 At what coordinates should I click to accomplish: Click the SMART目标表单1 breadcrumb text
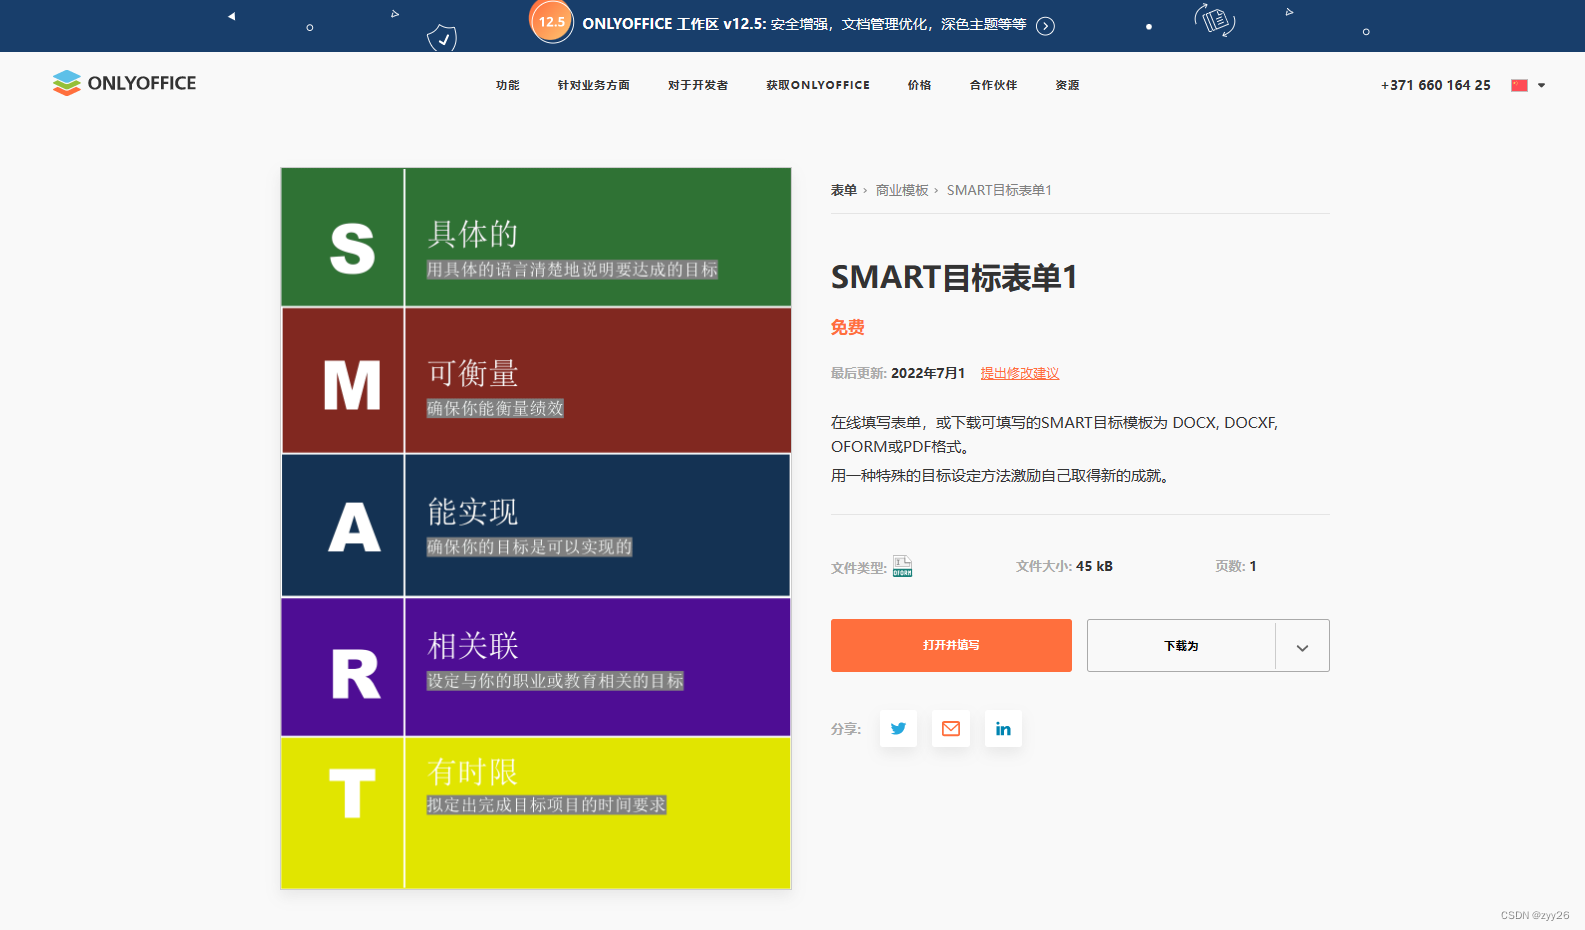point(999,190)
